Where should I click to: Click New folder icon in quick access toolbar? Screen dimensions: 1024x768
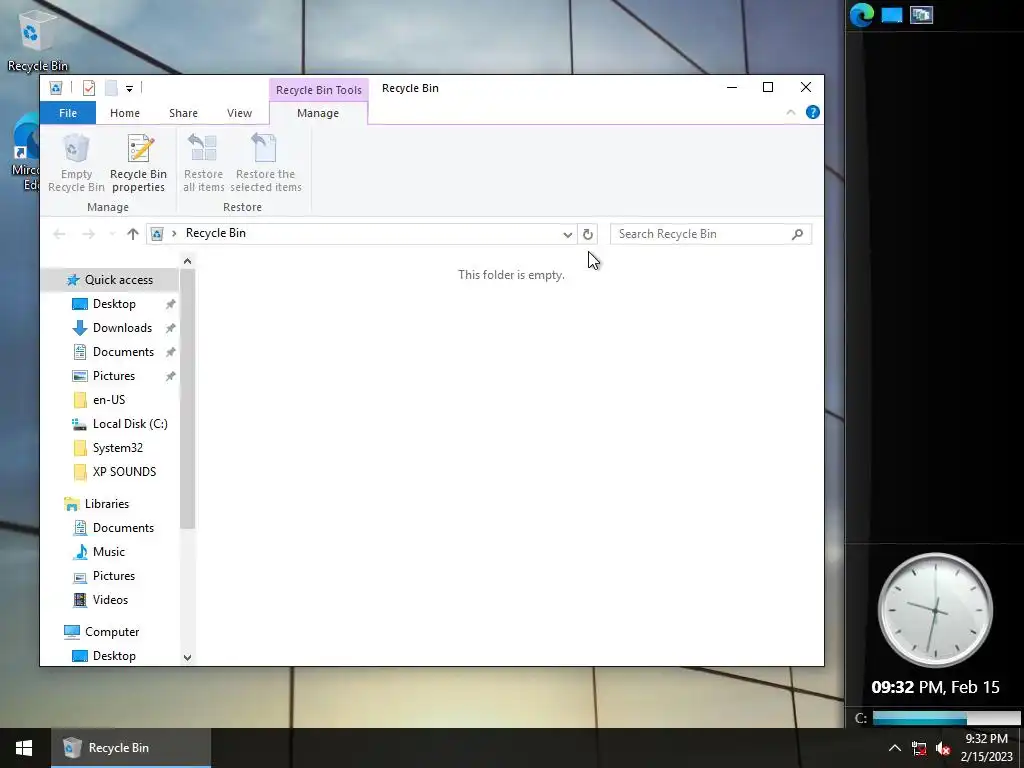point(111,88)
